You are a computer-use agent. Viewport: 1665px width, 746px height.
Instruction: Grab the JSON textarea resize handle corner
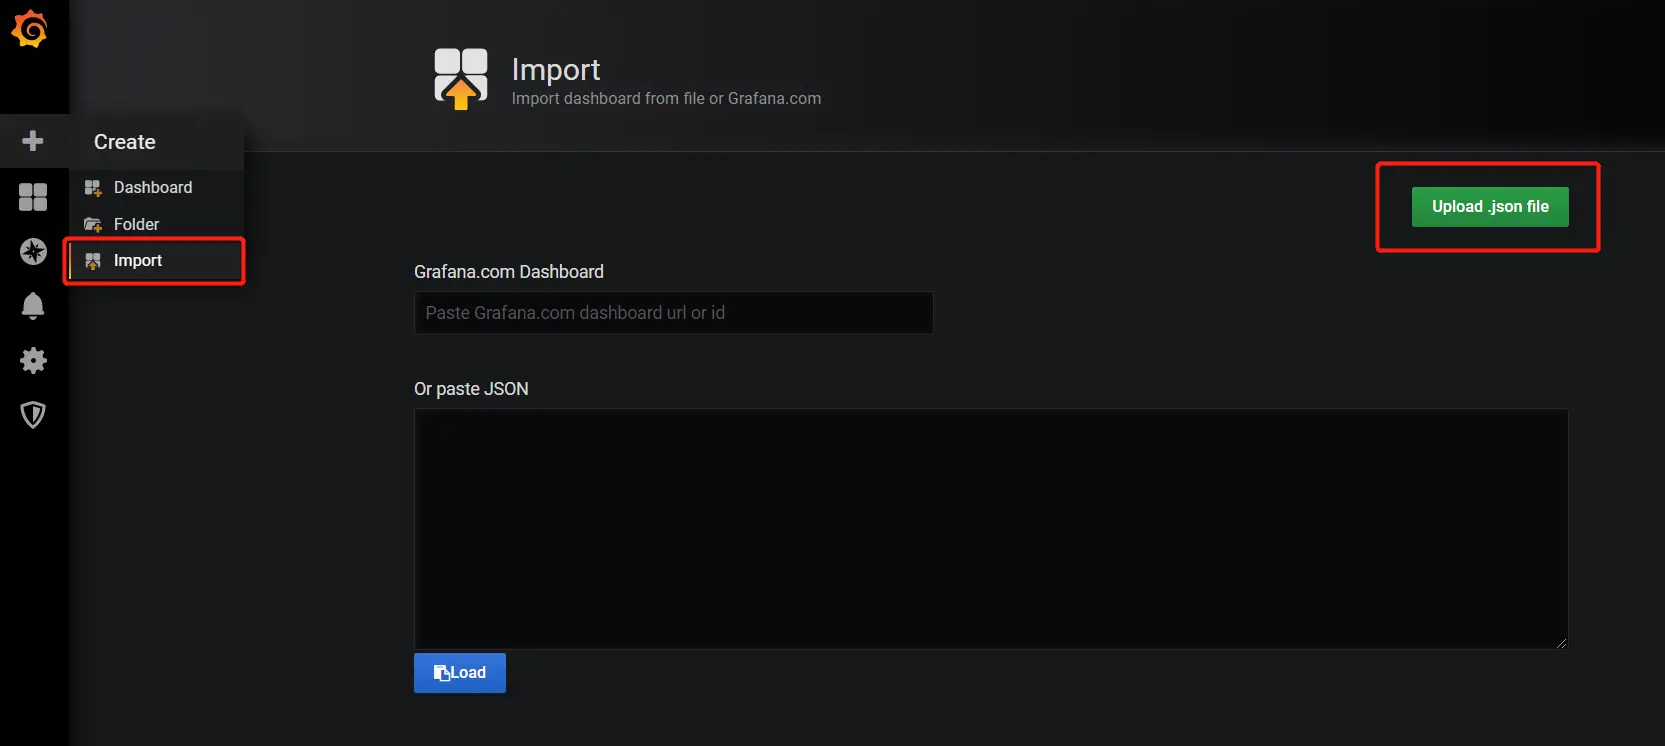1561,642
